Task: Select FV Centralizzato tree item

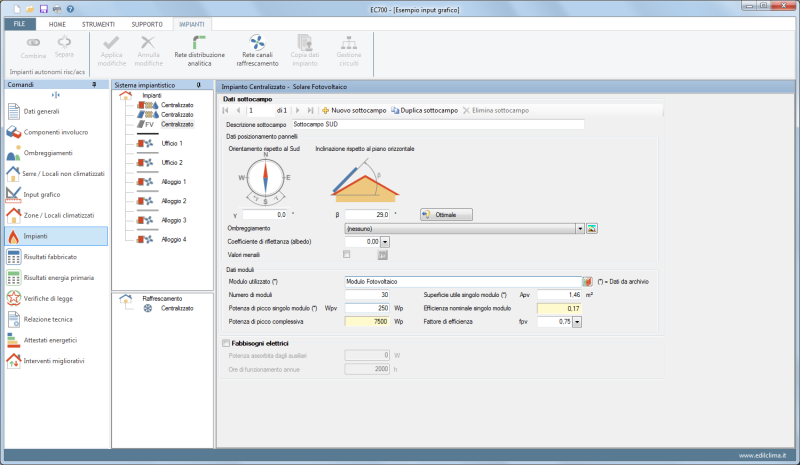Action: point(166,125)
